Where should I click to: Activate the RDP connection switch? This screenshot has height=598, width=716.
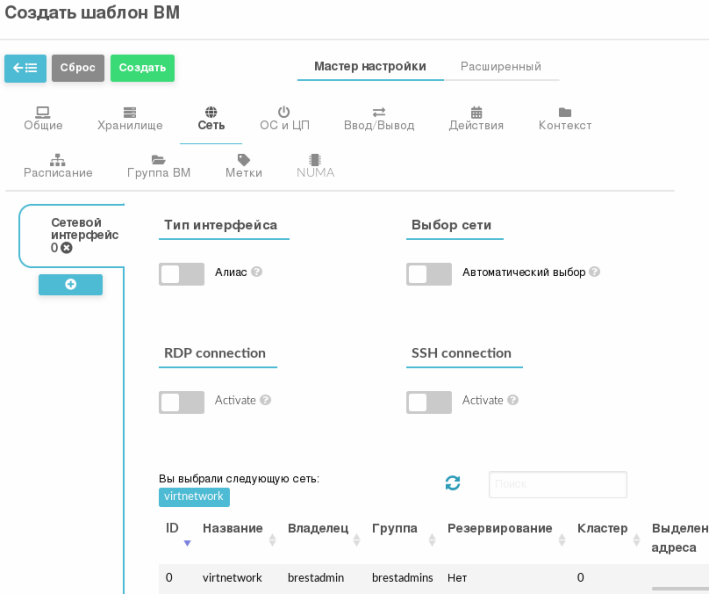182,402
